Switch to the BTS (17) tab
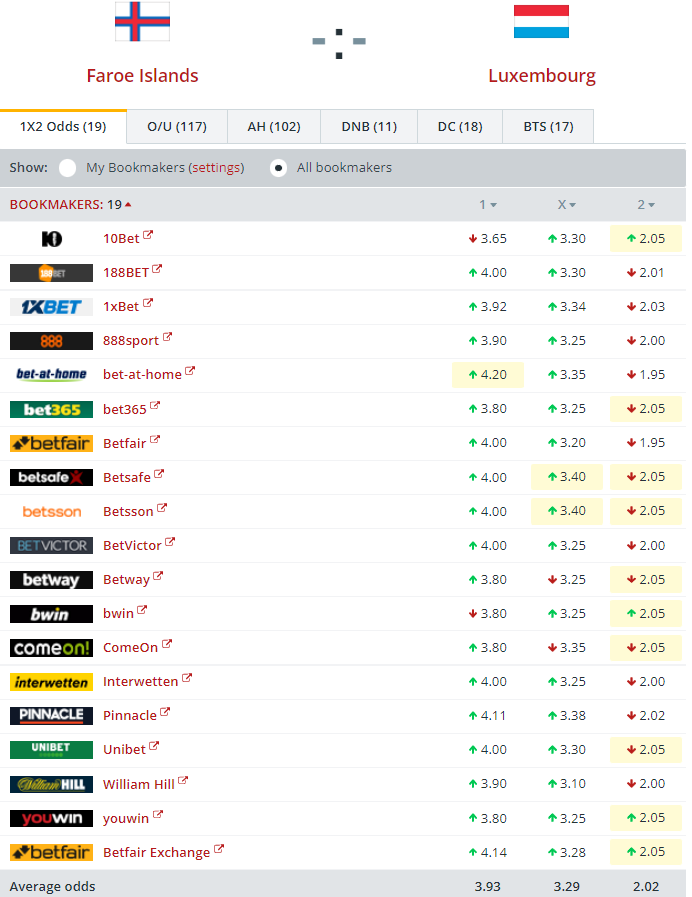Image resolution: width=692 pixels, height=897 pixels. [x=548, y=127]
